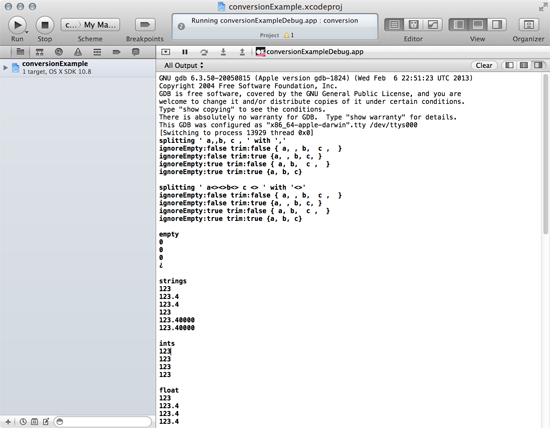Image resolution: width=550 pixels, height=428 pixels.
Task: Toggle the Debug area view
Action: (x=477, y=25)
